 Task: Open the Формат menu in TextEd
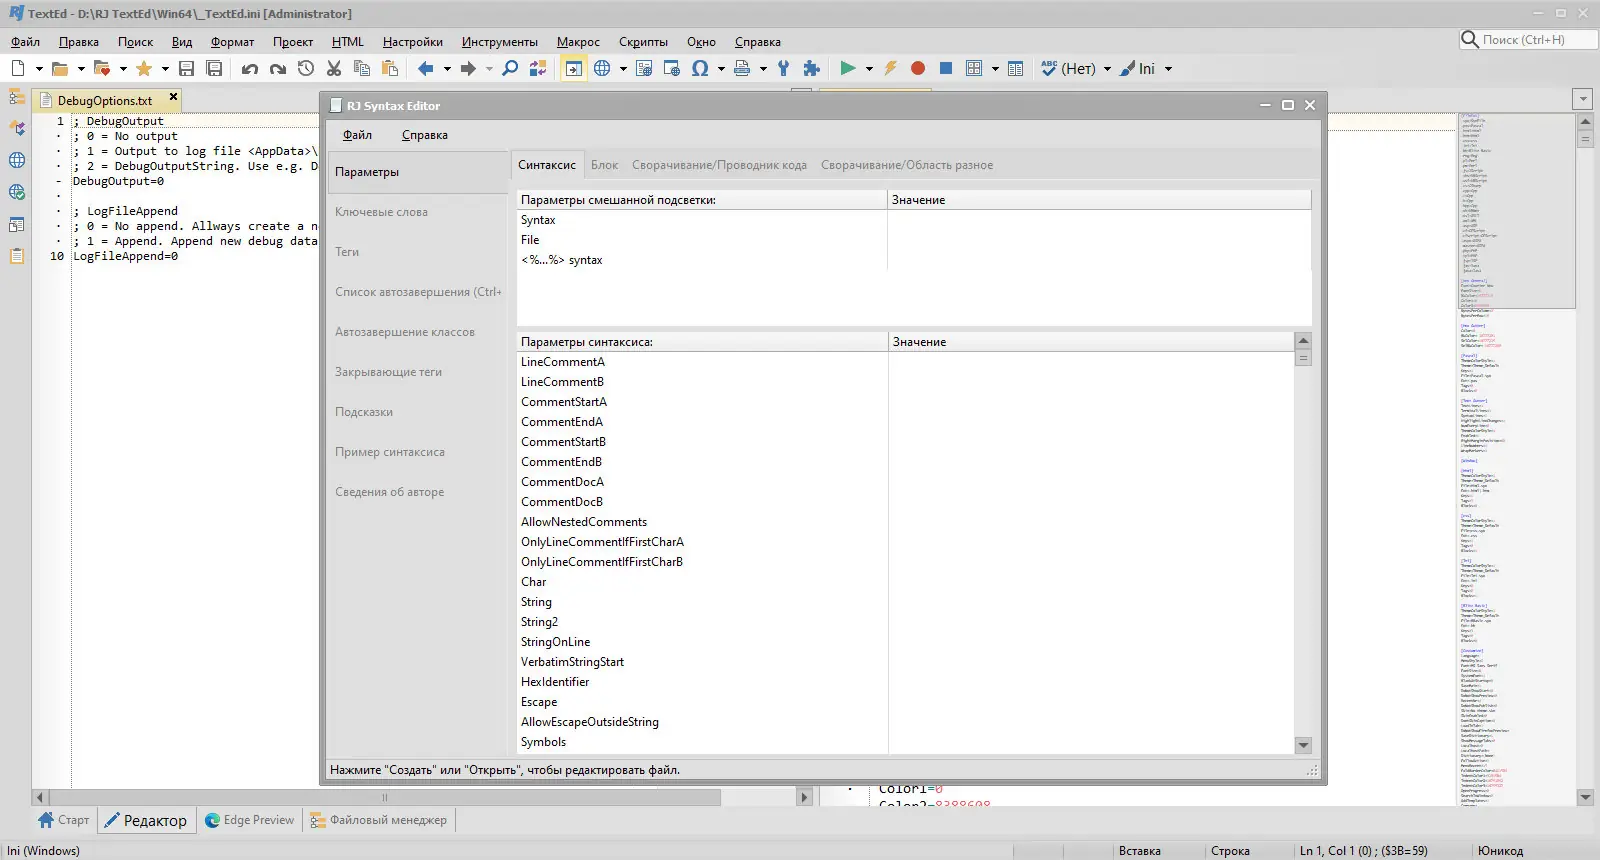coord(232,42)
